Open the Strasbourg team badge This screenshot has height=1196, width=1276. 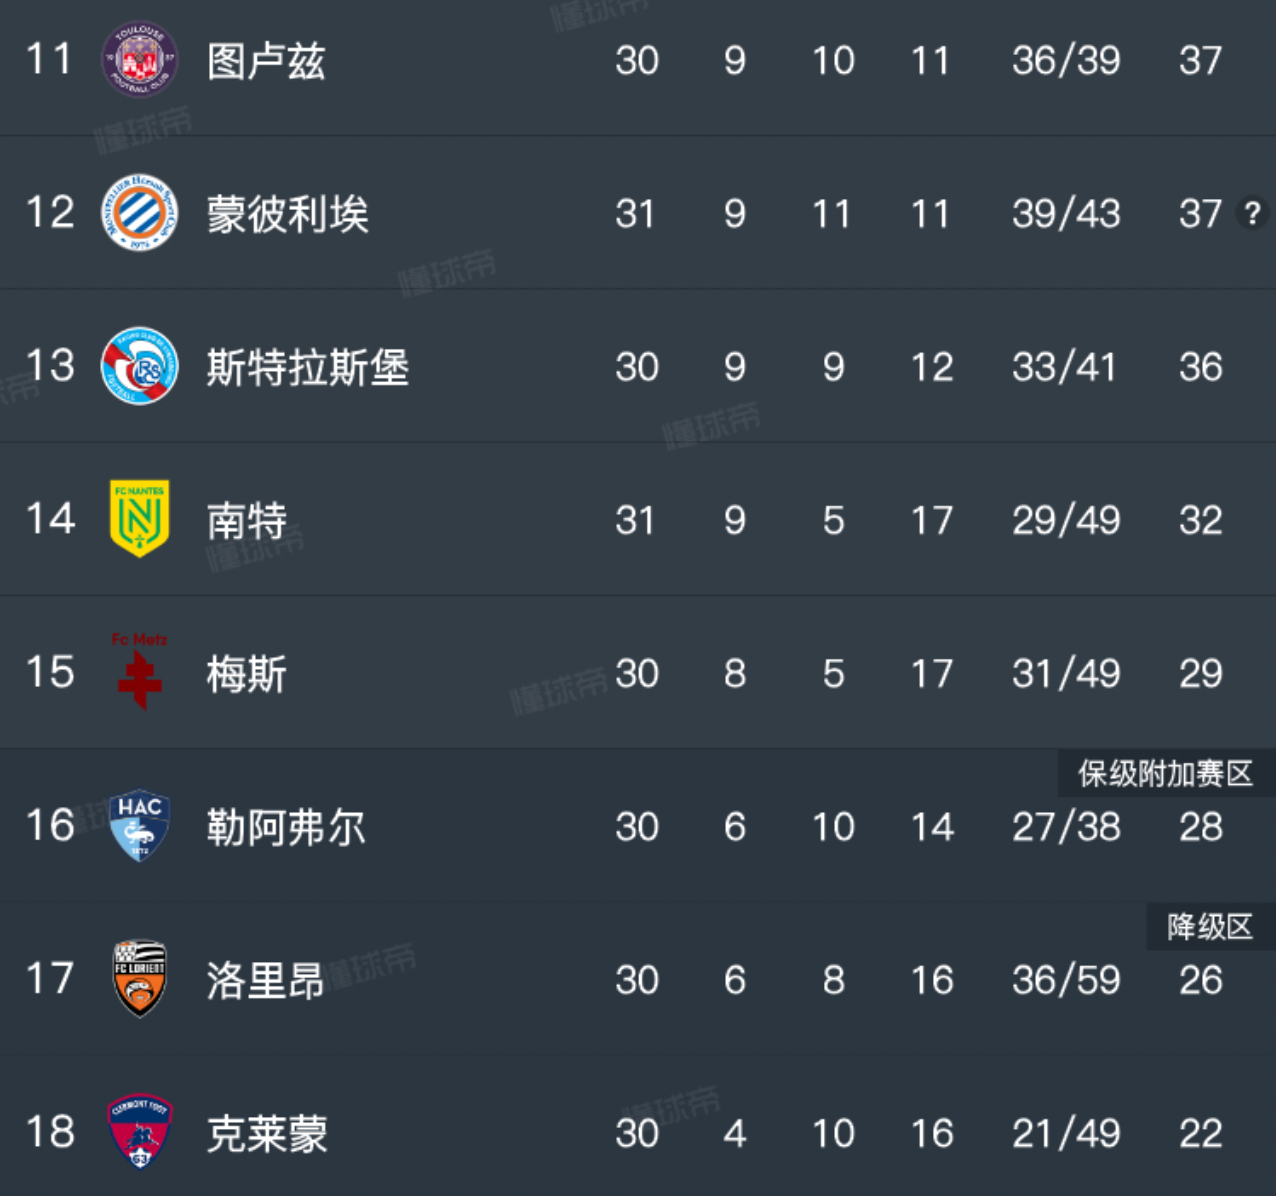[140, 367]
